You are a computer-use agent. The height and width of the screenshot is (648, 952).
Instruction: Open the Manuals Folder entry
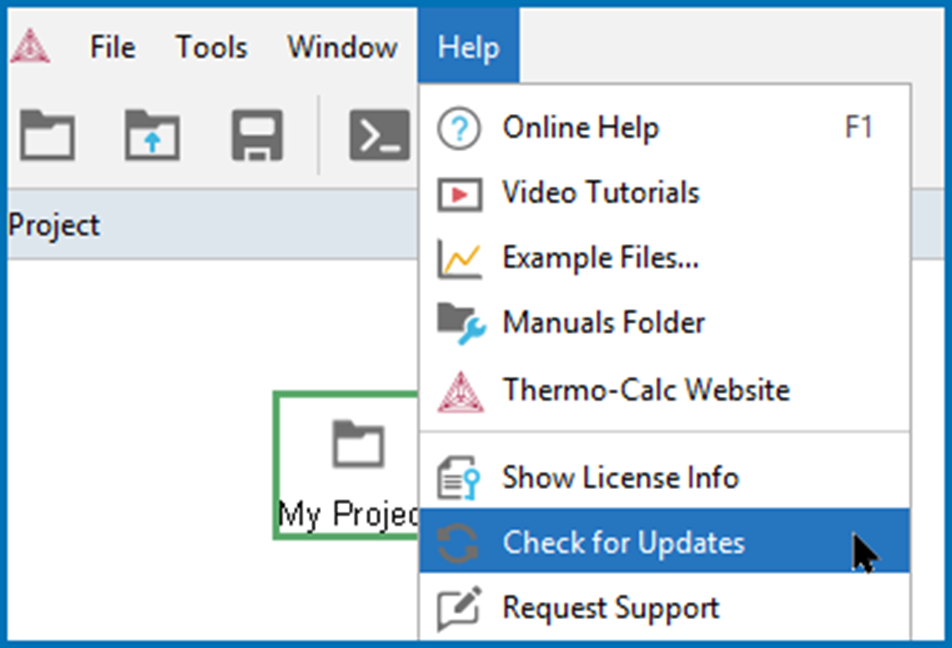point(665,322)
